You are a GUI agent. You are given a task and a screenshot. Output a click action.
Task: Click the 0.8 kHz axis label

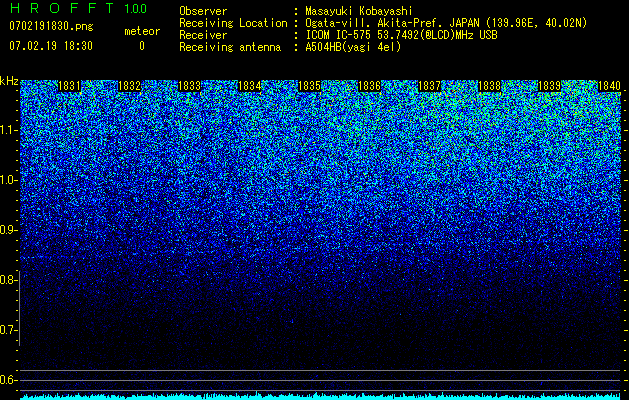[8, 280]
